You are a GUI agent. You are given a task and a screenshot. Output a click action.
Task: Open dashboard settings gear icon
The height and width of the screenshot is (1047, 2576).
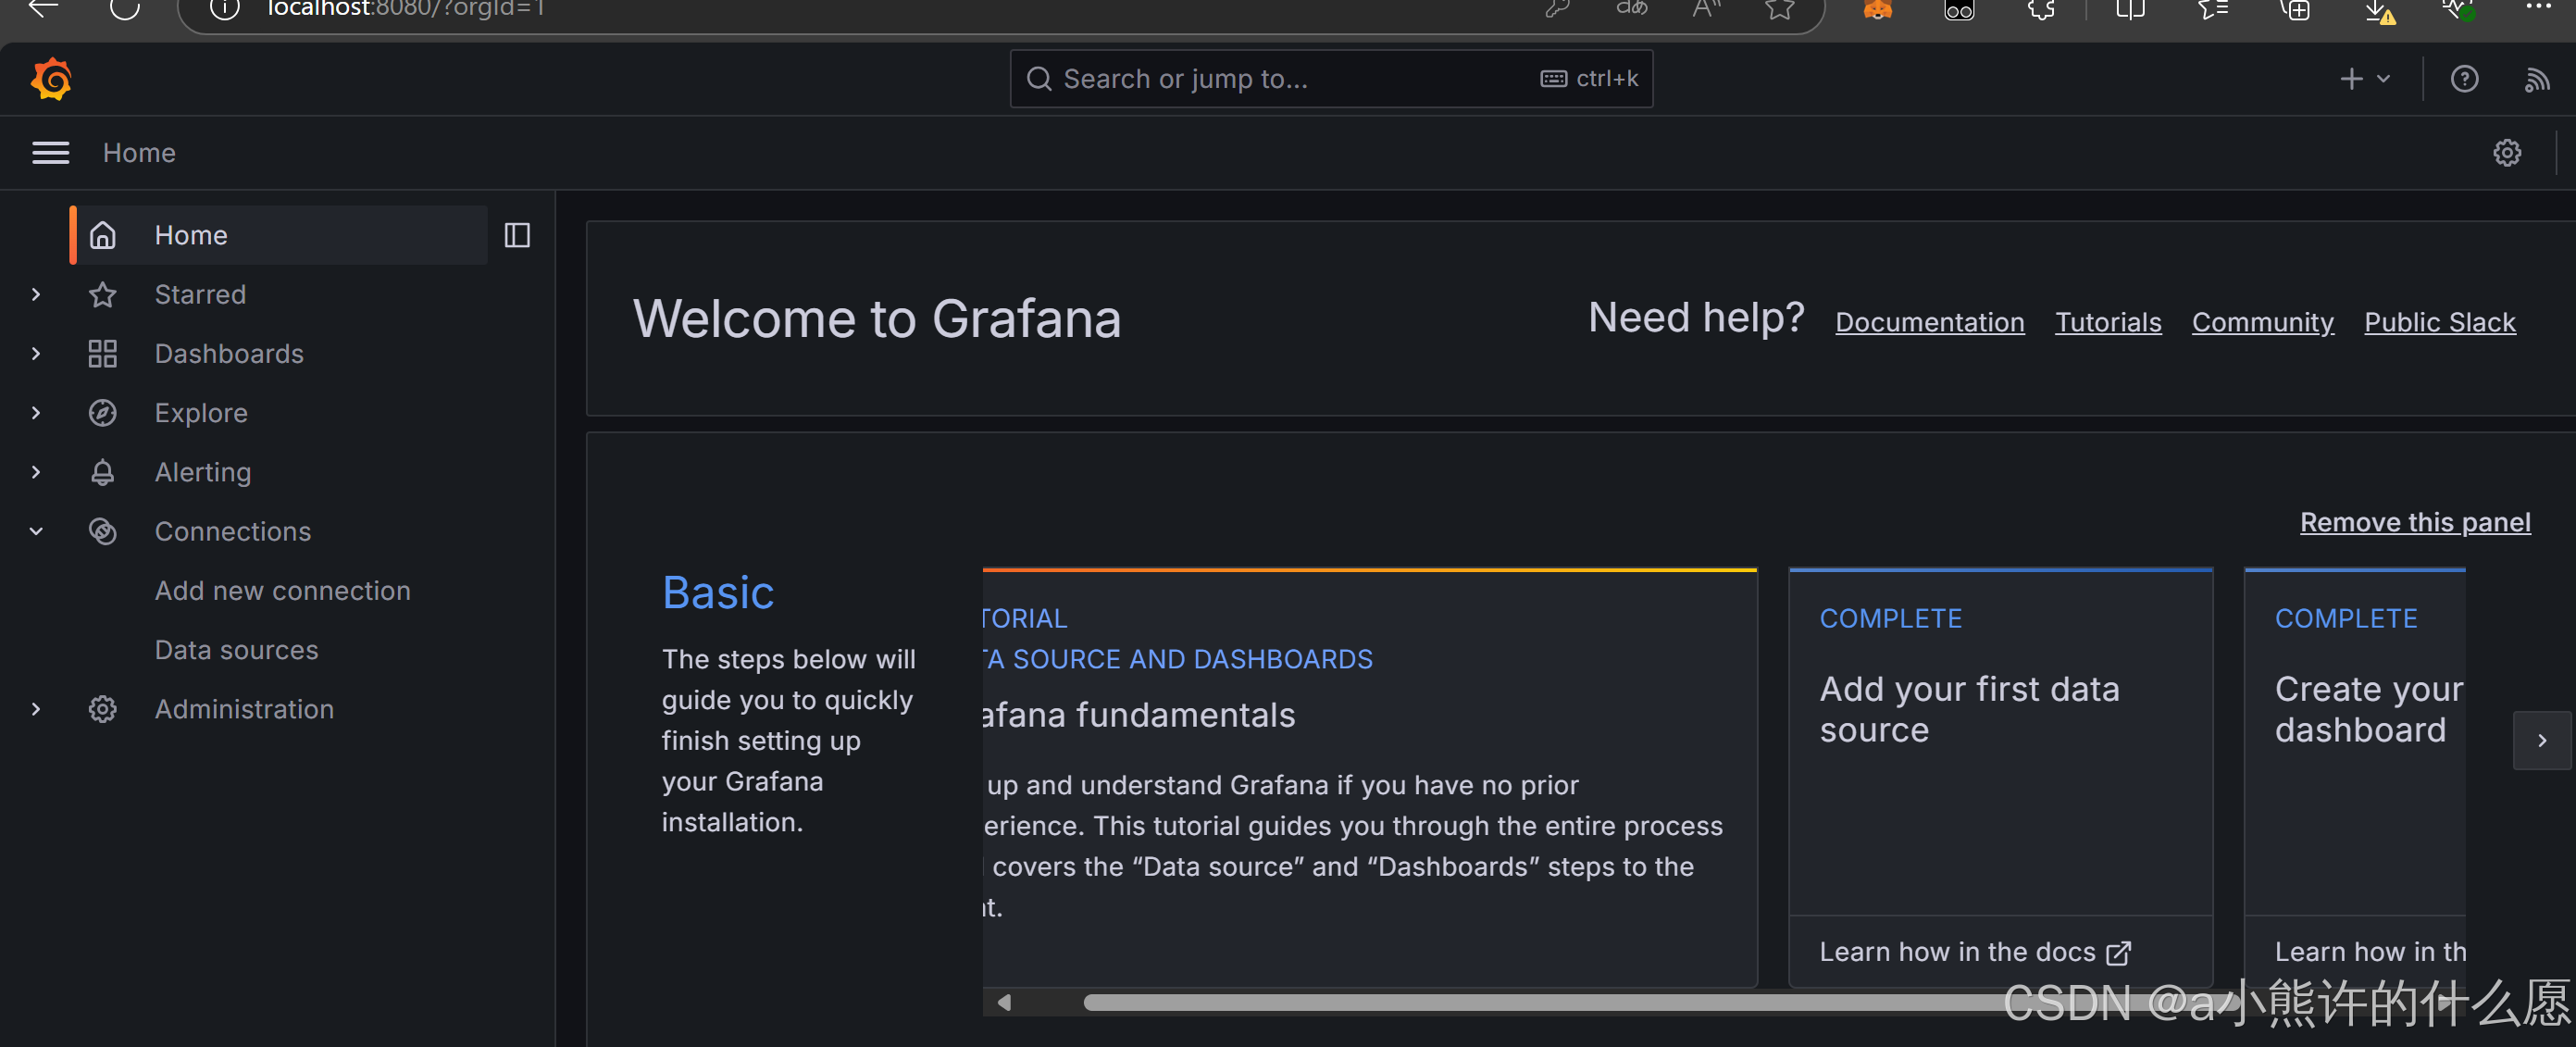2507,153
